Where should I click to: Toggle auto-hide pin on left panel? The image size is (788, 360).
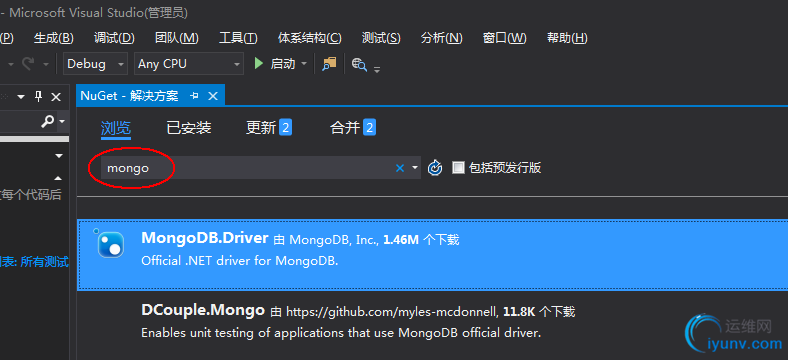tap(39, 97)
